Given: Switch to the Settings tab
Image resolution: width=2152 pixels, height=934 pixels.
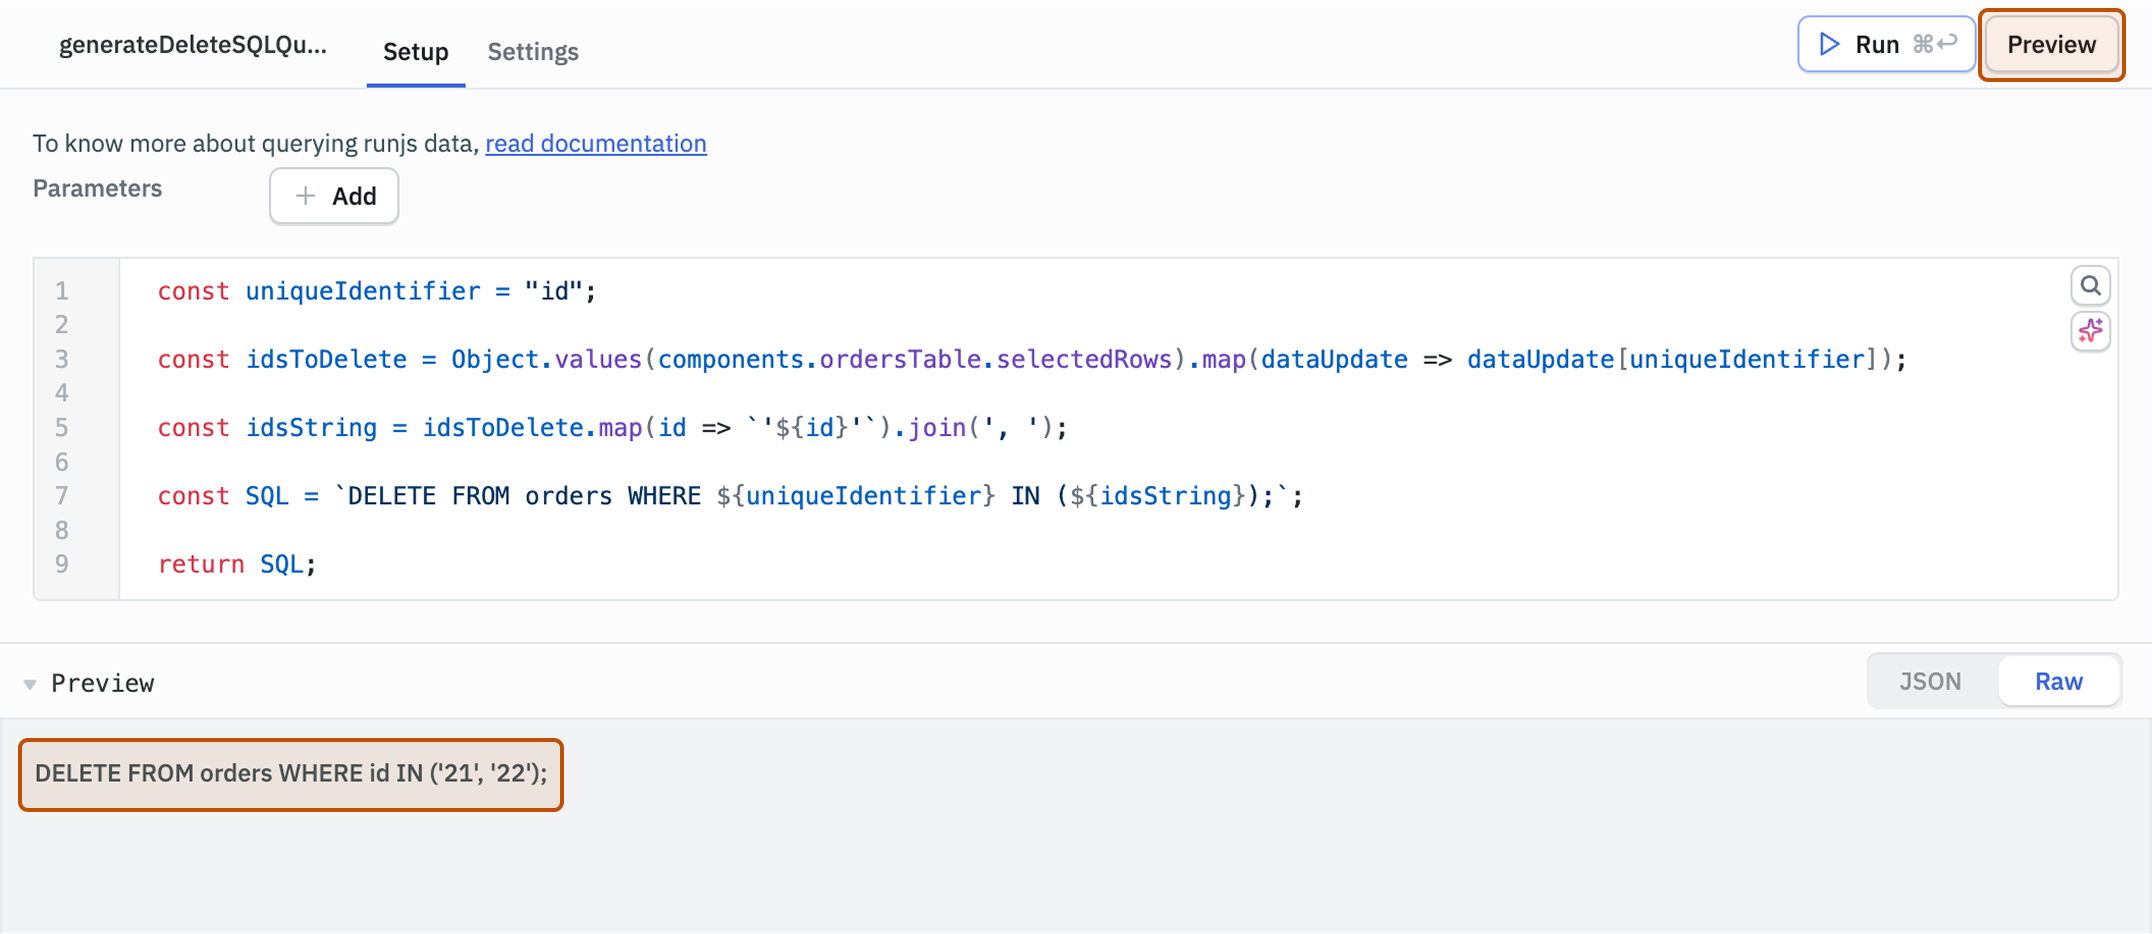Looking at the screenshot, I should click(533, 52).
